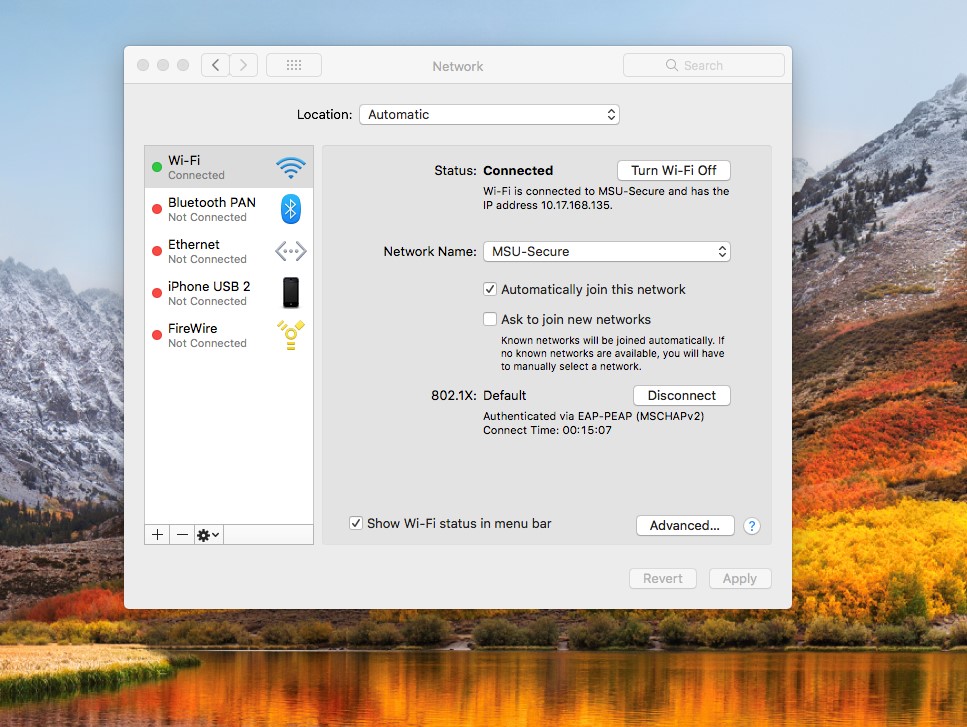Toggle Show Wi-Fi status in menu bar

[x=355, y=523]
